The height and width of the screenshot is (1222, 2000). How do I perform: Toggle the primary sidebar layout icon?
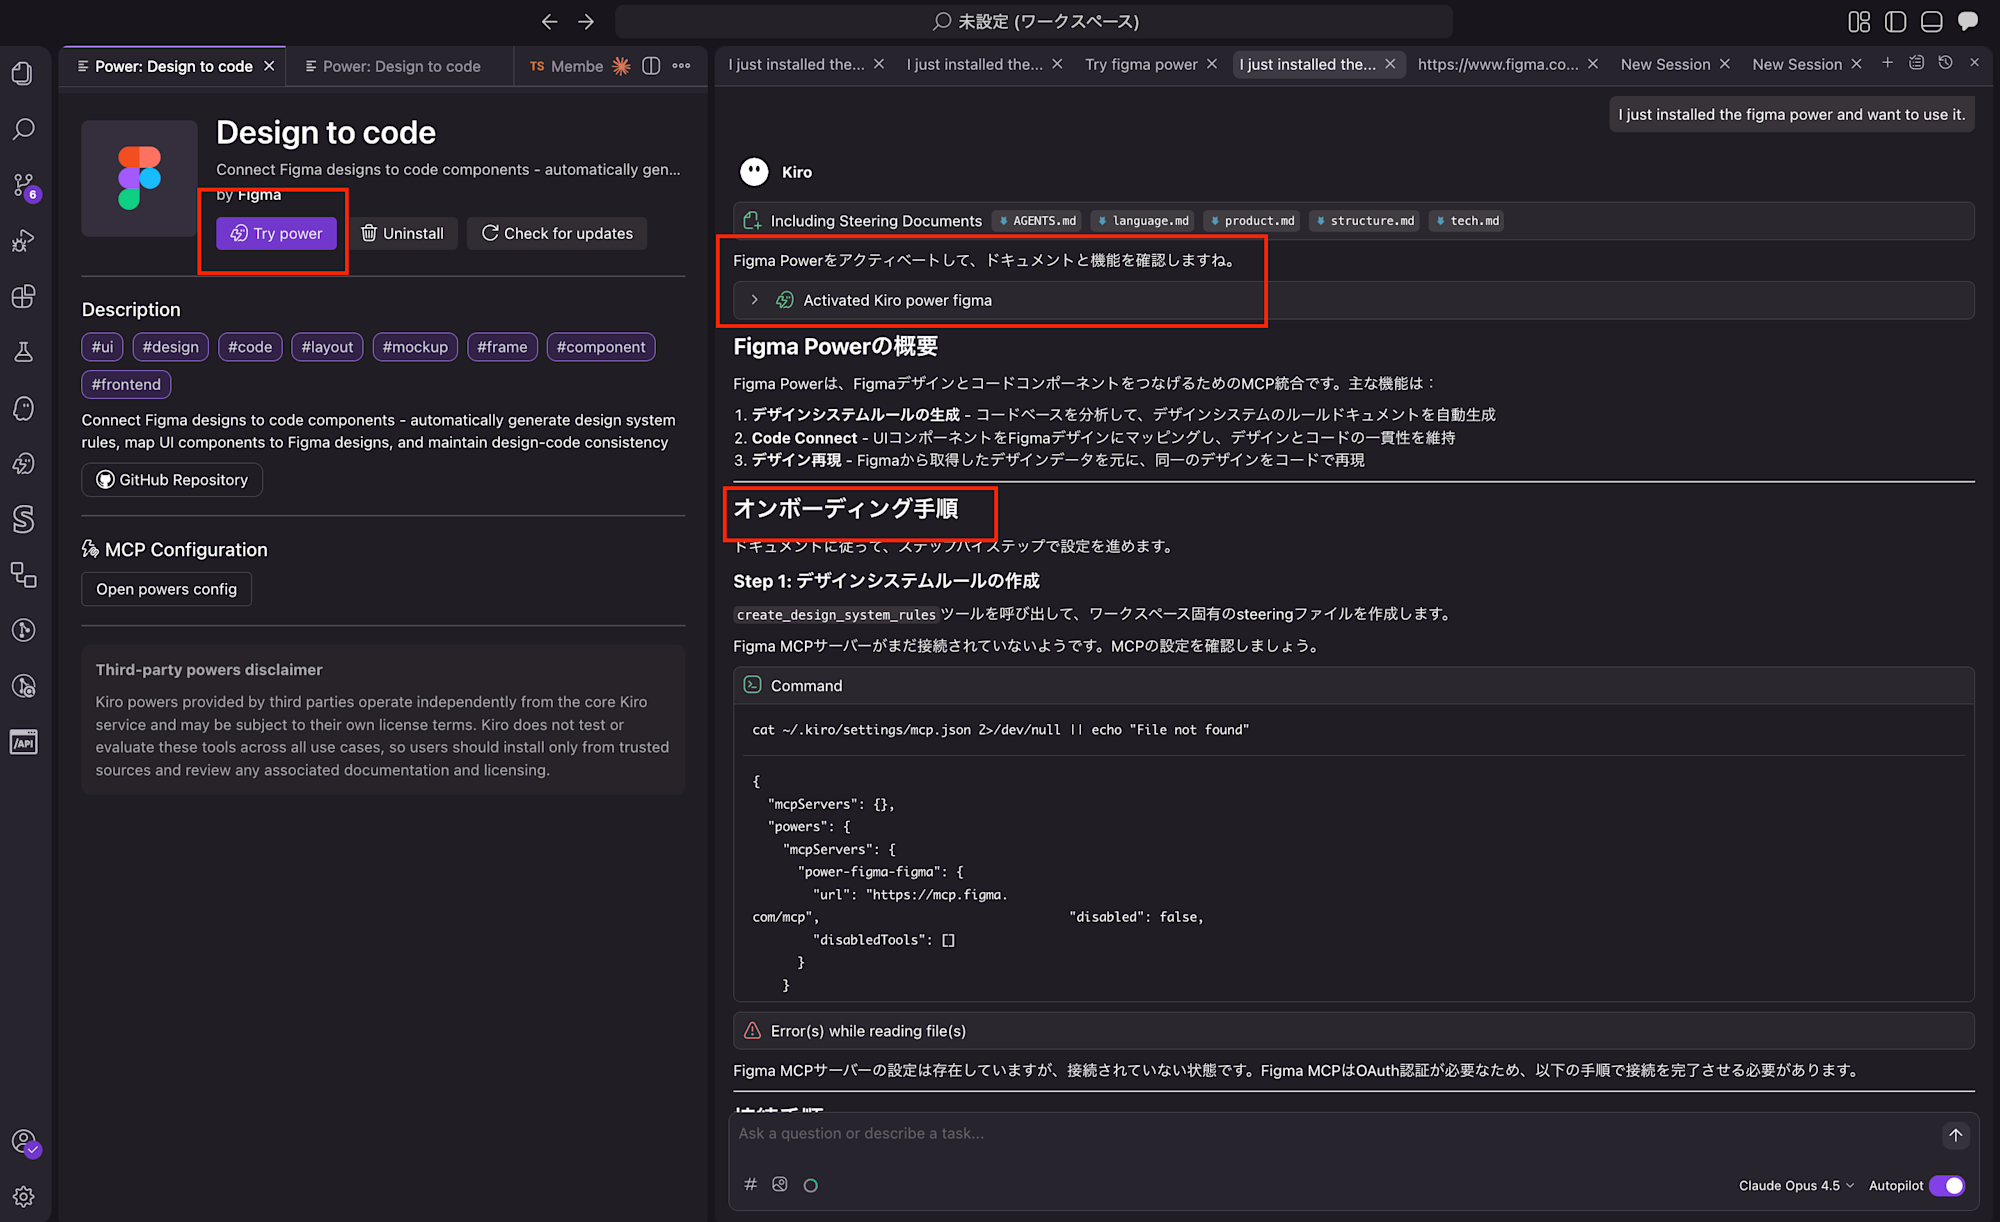1895,21
